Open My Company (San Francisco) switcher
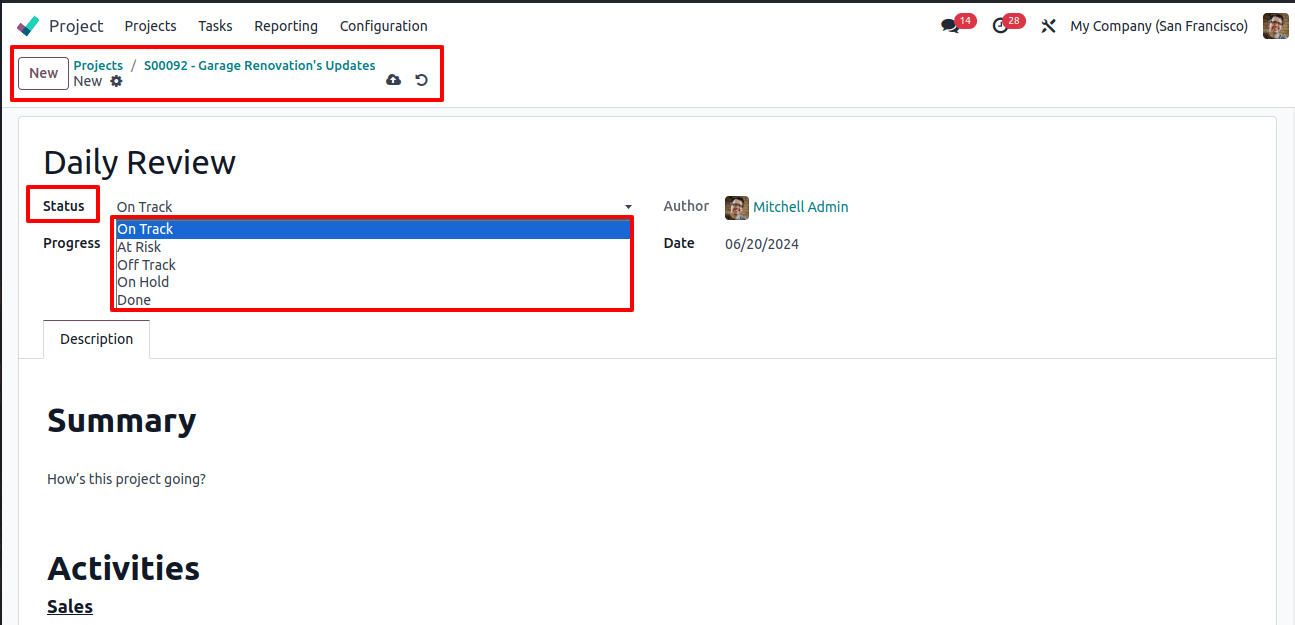Viewport: 1295px width, 625px height. tap(1159, 26)
